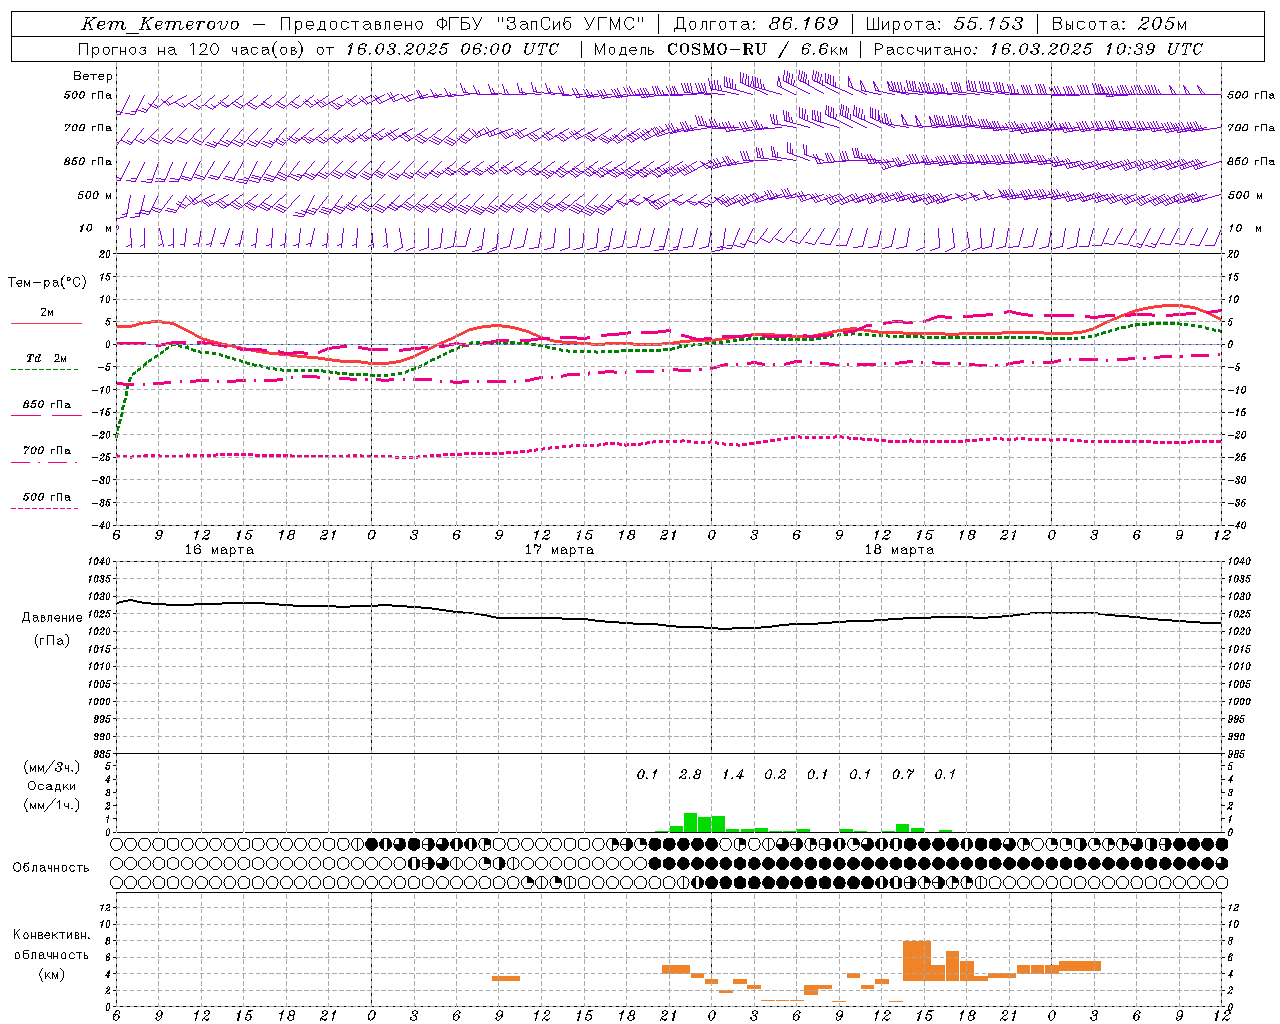Select the 2.8 precipitation total value

(690, 775)
